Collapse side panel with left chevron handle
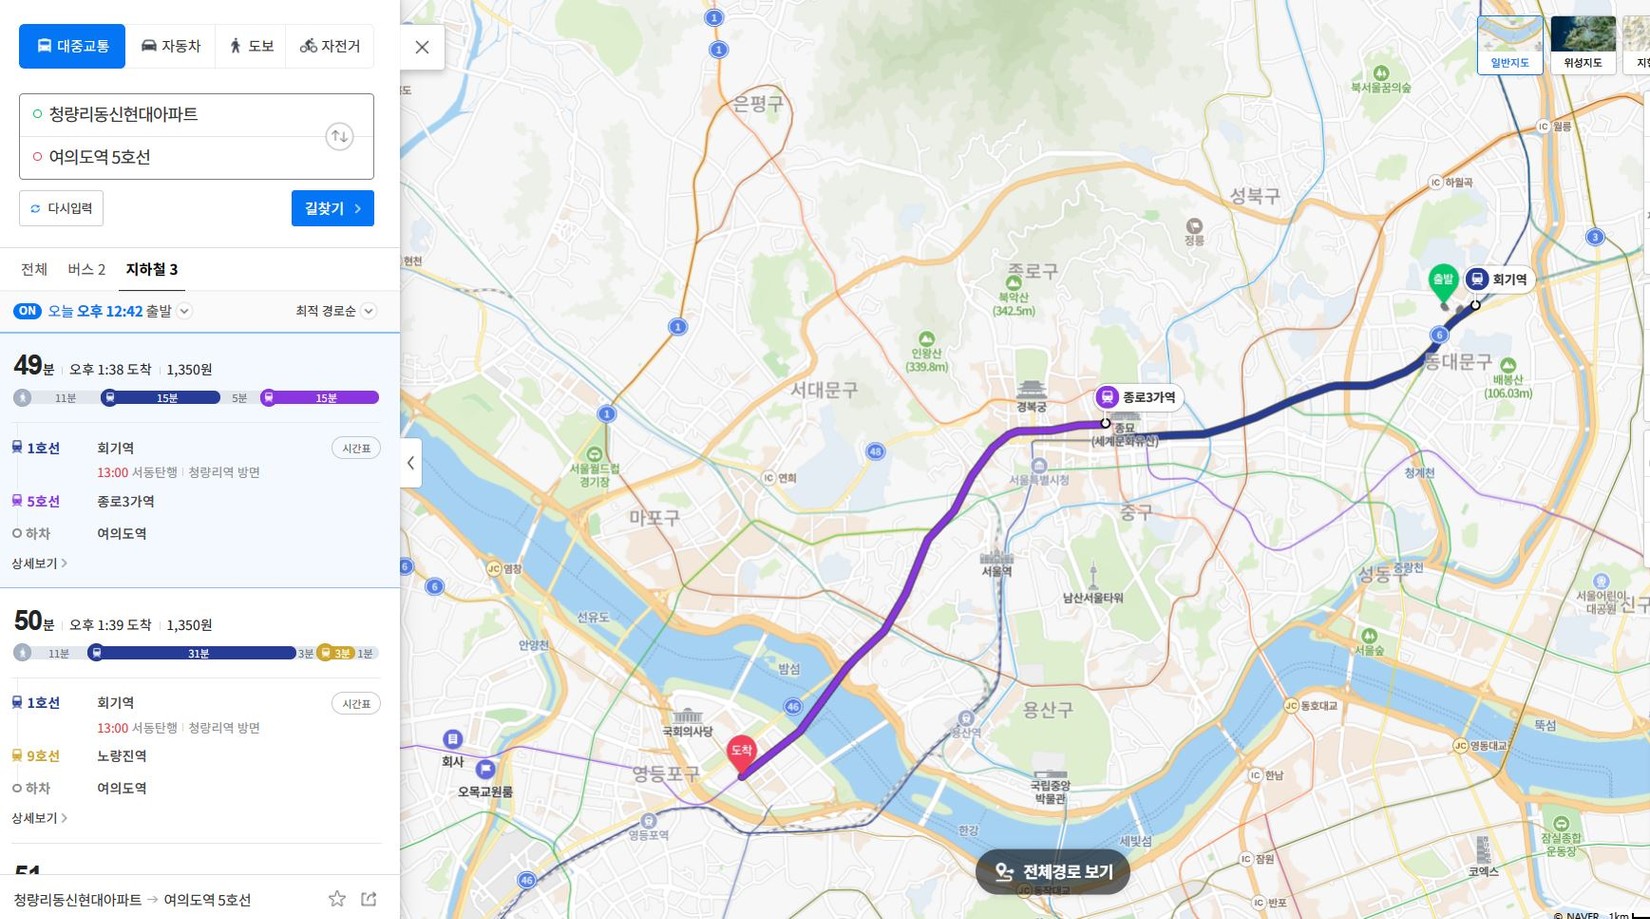 (410, 463)
